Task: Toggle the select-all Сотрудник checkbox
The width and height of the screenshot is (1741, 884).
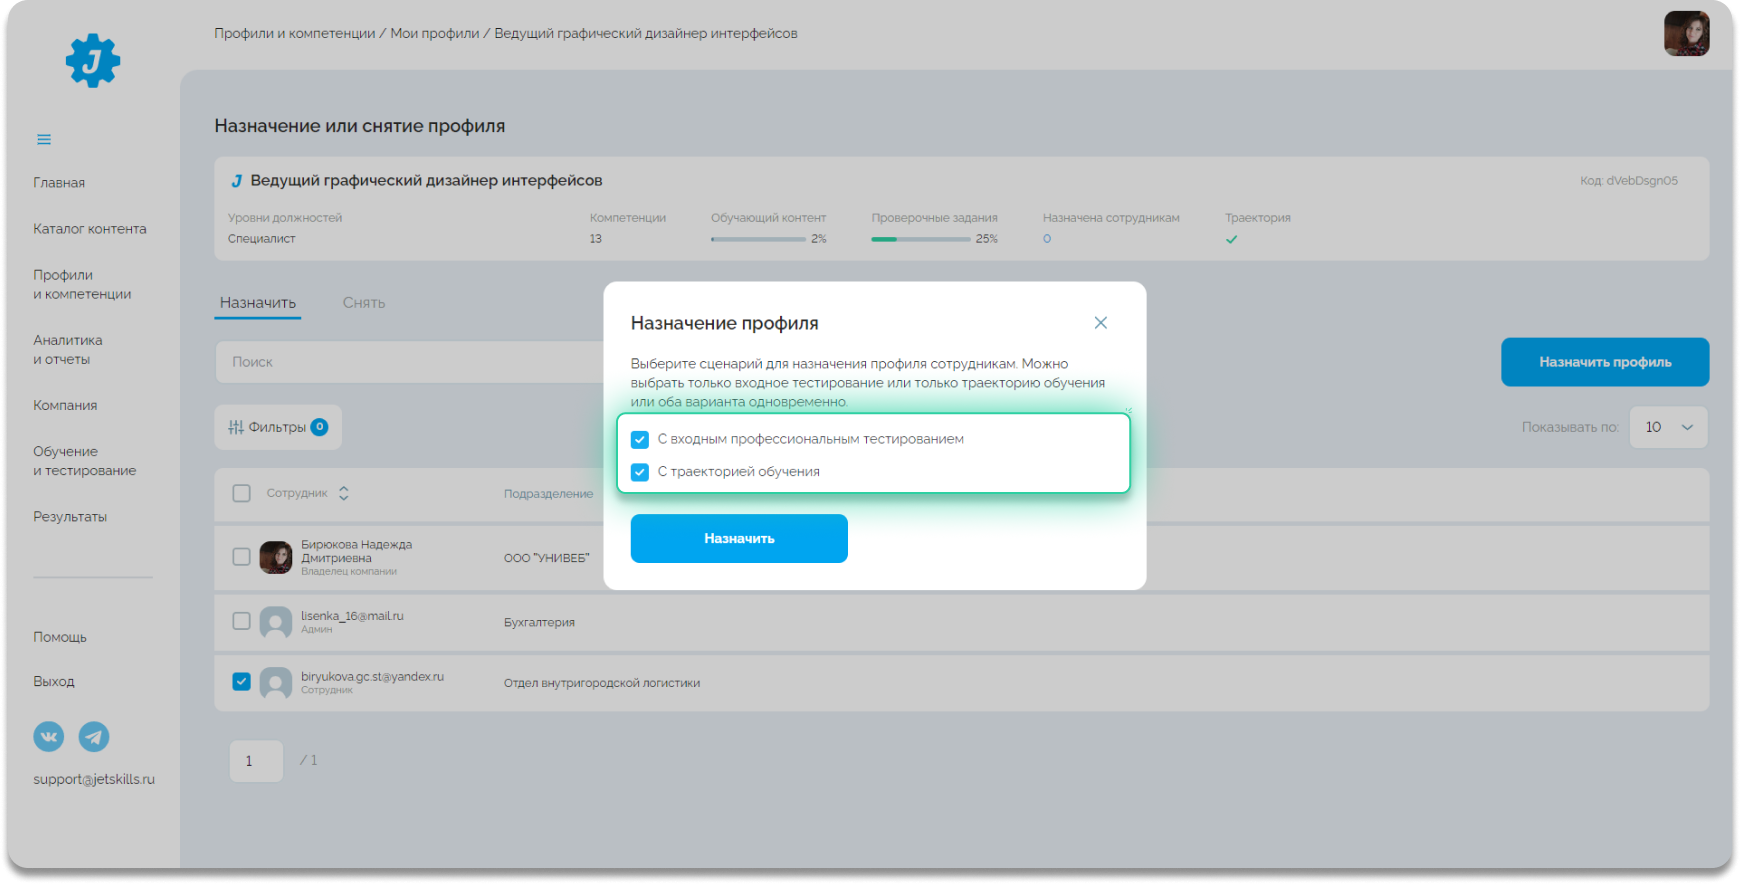Action: [x=241, y=493]
